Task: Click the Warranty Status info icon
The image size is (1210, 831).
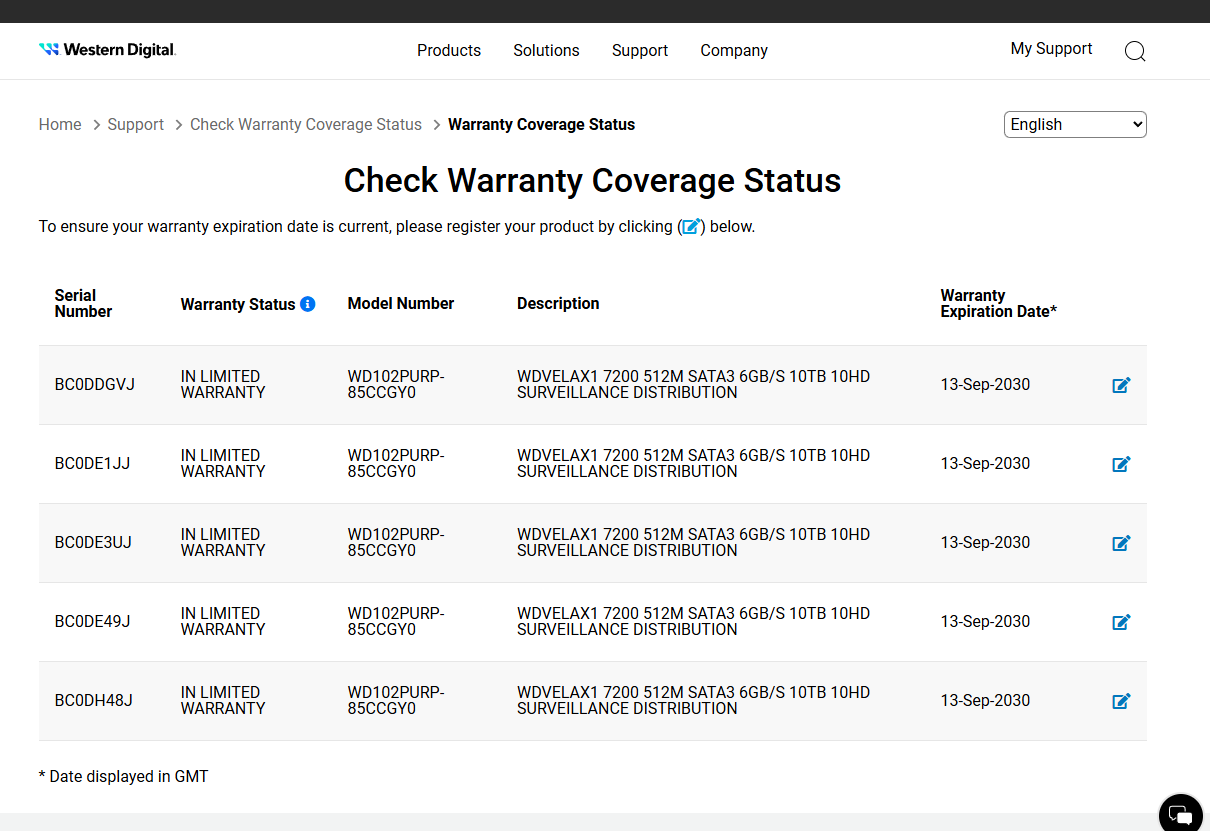Action: click(308, 304)
